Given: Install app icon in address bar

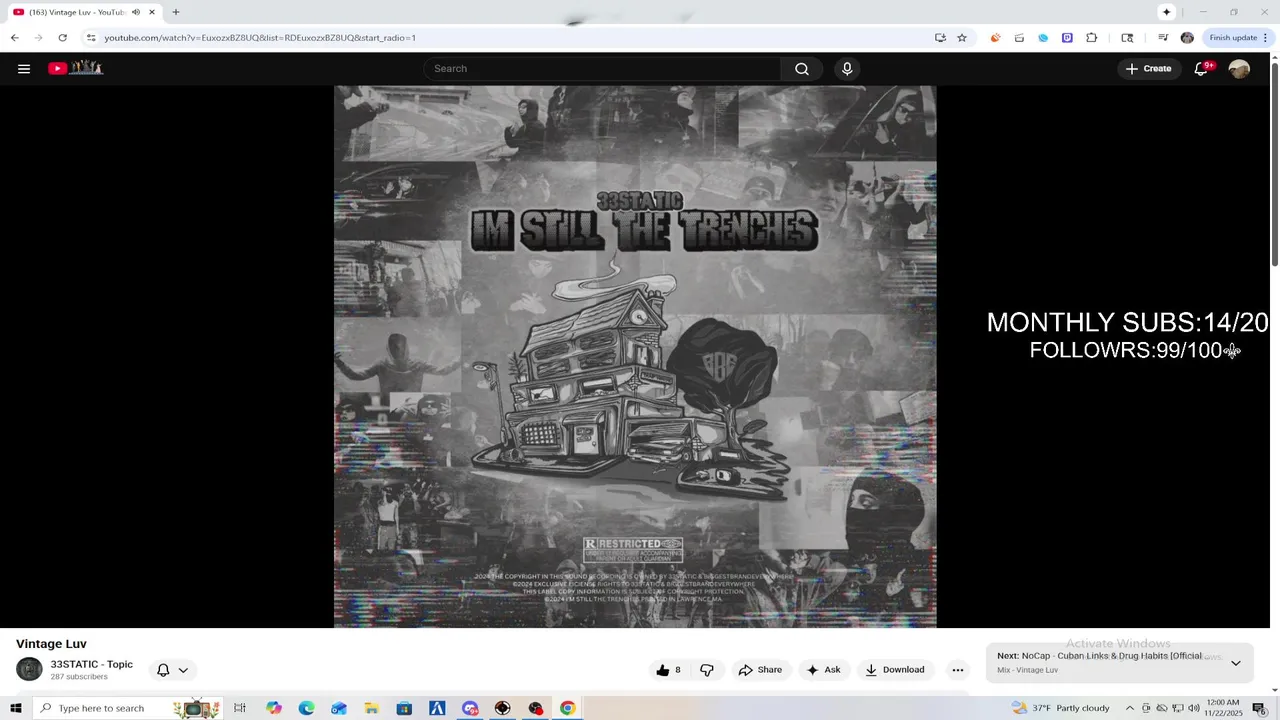Looking at the screenshot, I should 940,38.
